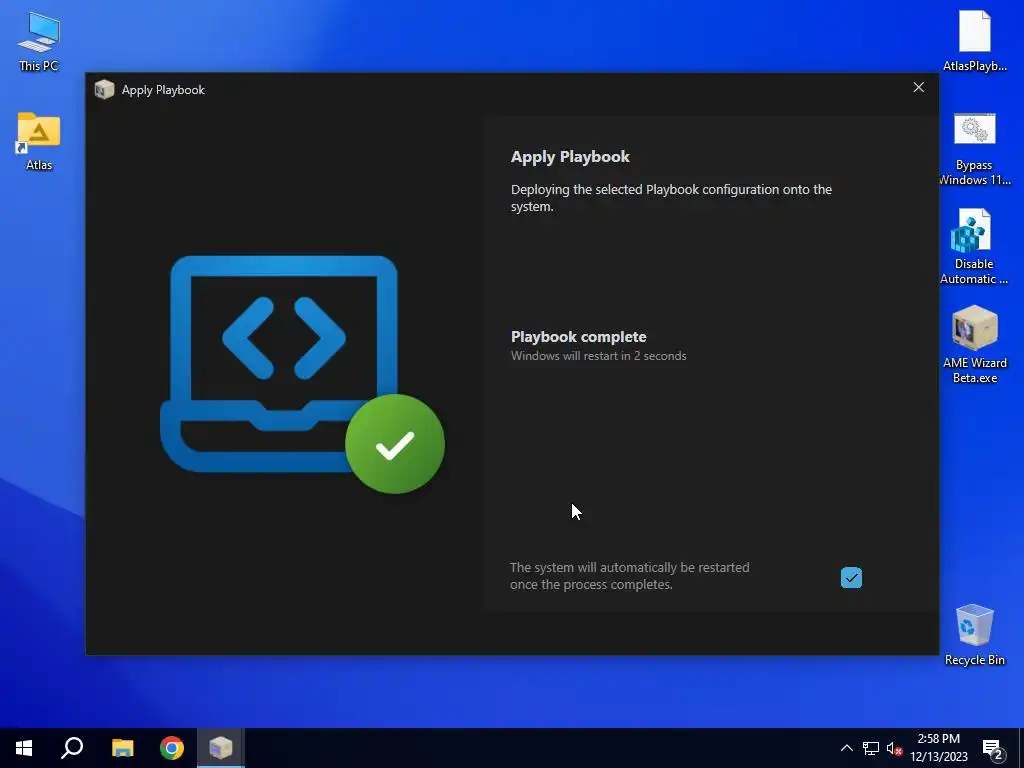
Task: Click 'Windows will restart in 2 seconds' text
Action: (x=598, y=356)
